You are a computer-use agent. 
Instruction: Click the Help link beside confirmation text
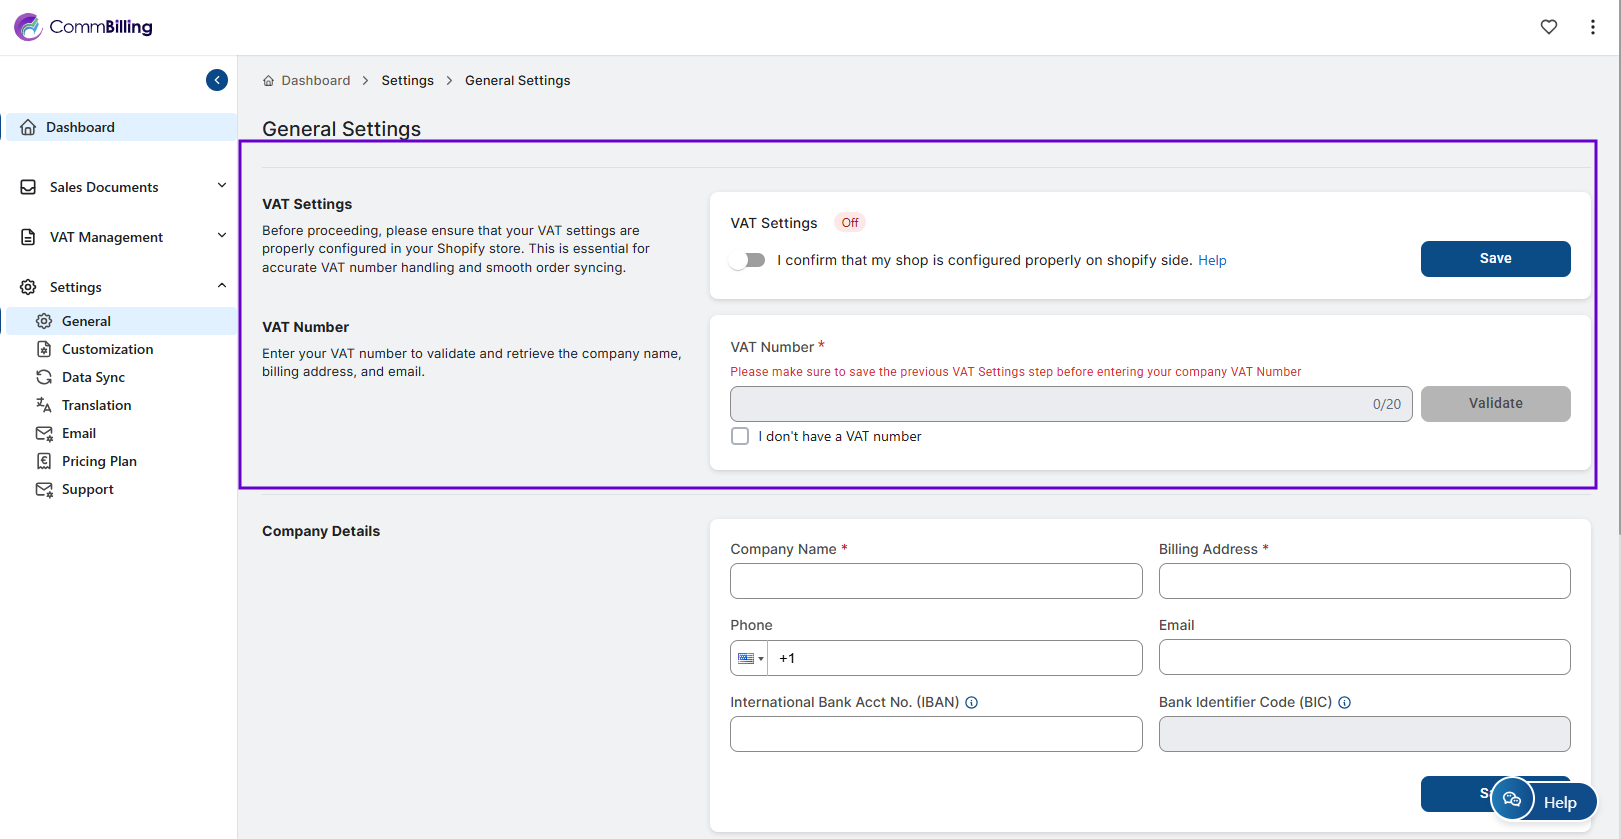(x=1212, y=261)
